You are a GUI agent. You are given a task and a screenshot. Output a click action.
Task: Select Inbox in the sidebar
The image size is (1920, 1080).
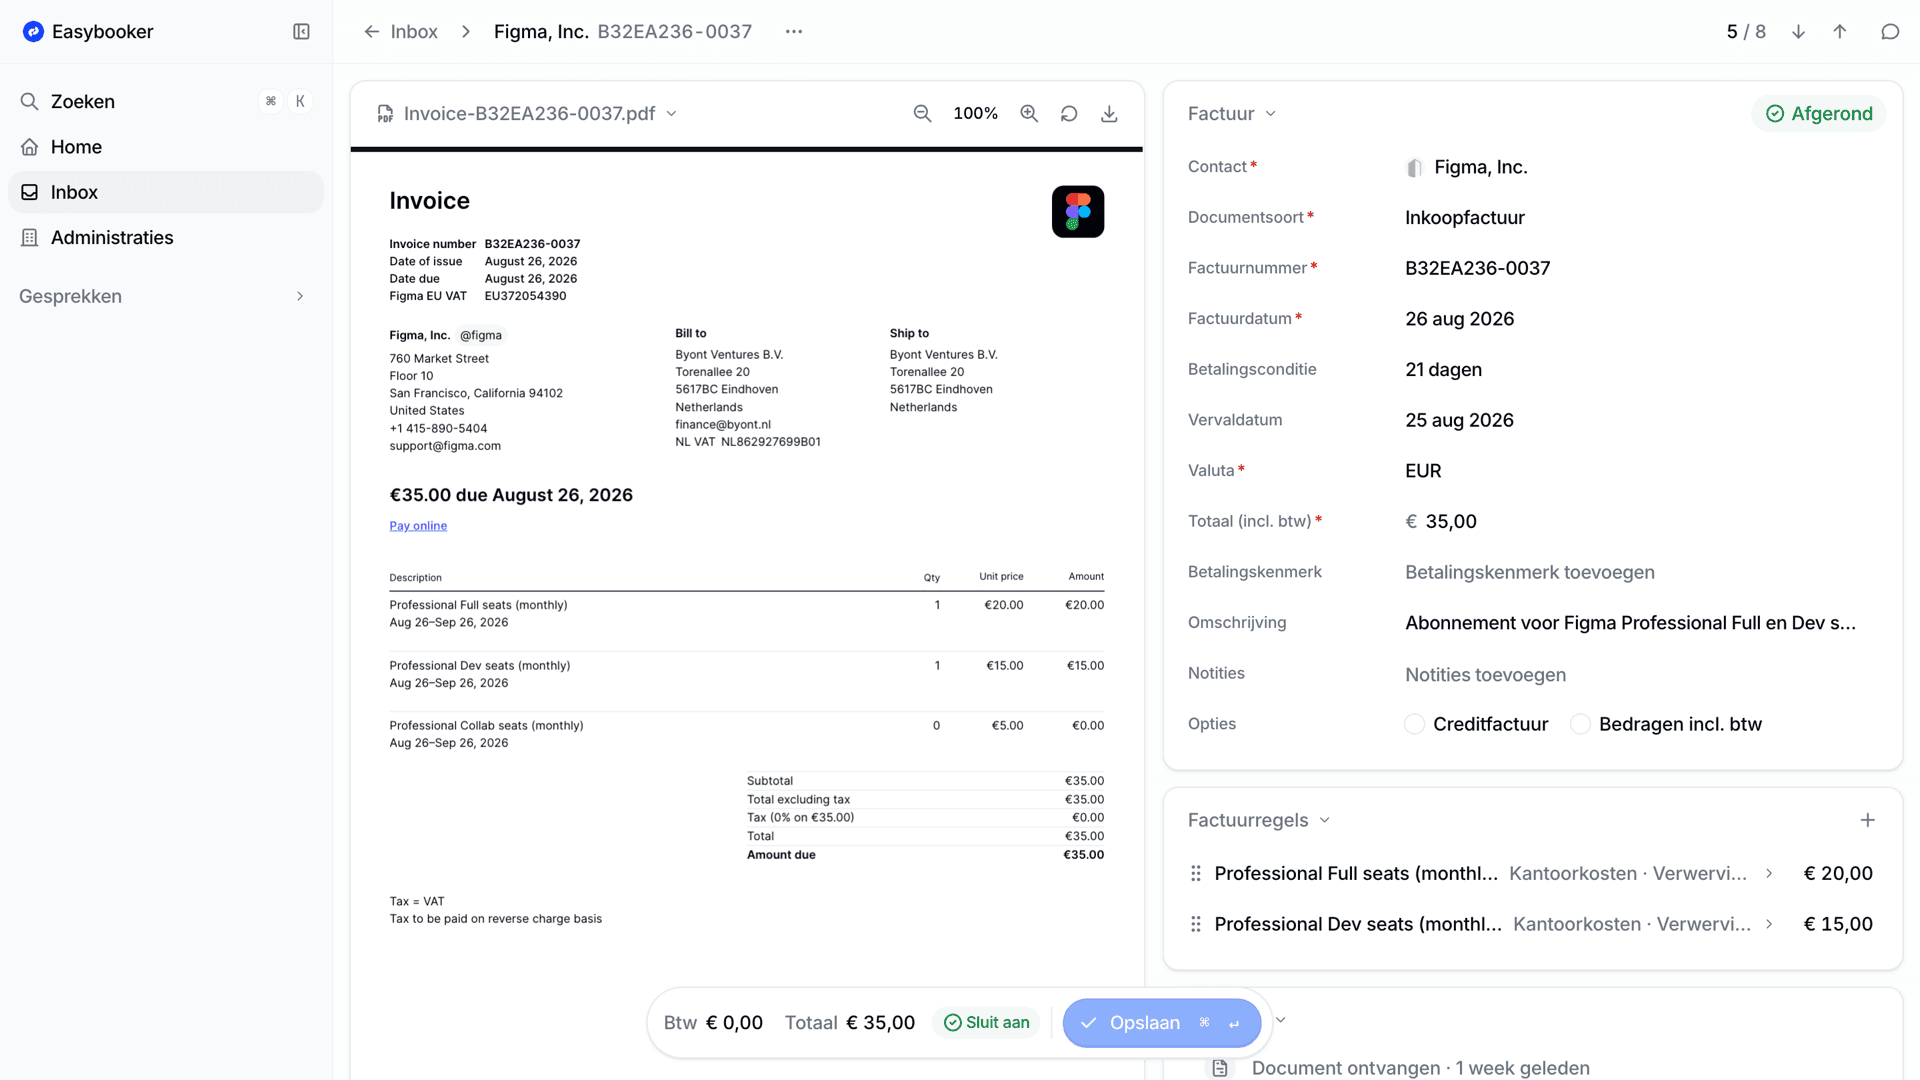[x=166, y=192]
